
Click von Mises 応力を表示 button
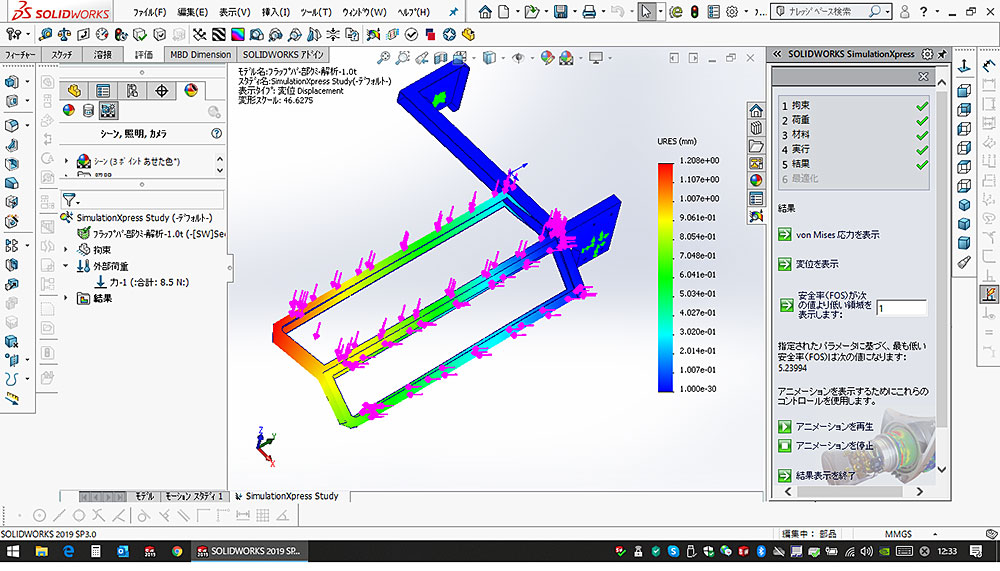pos(785,235)
